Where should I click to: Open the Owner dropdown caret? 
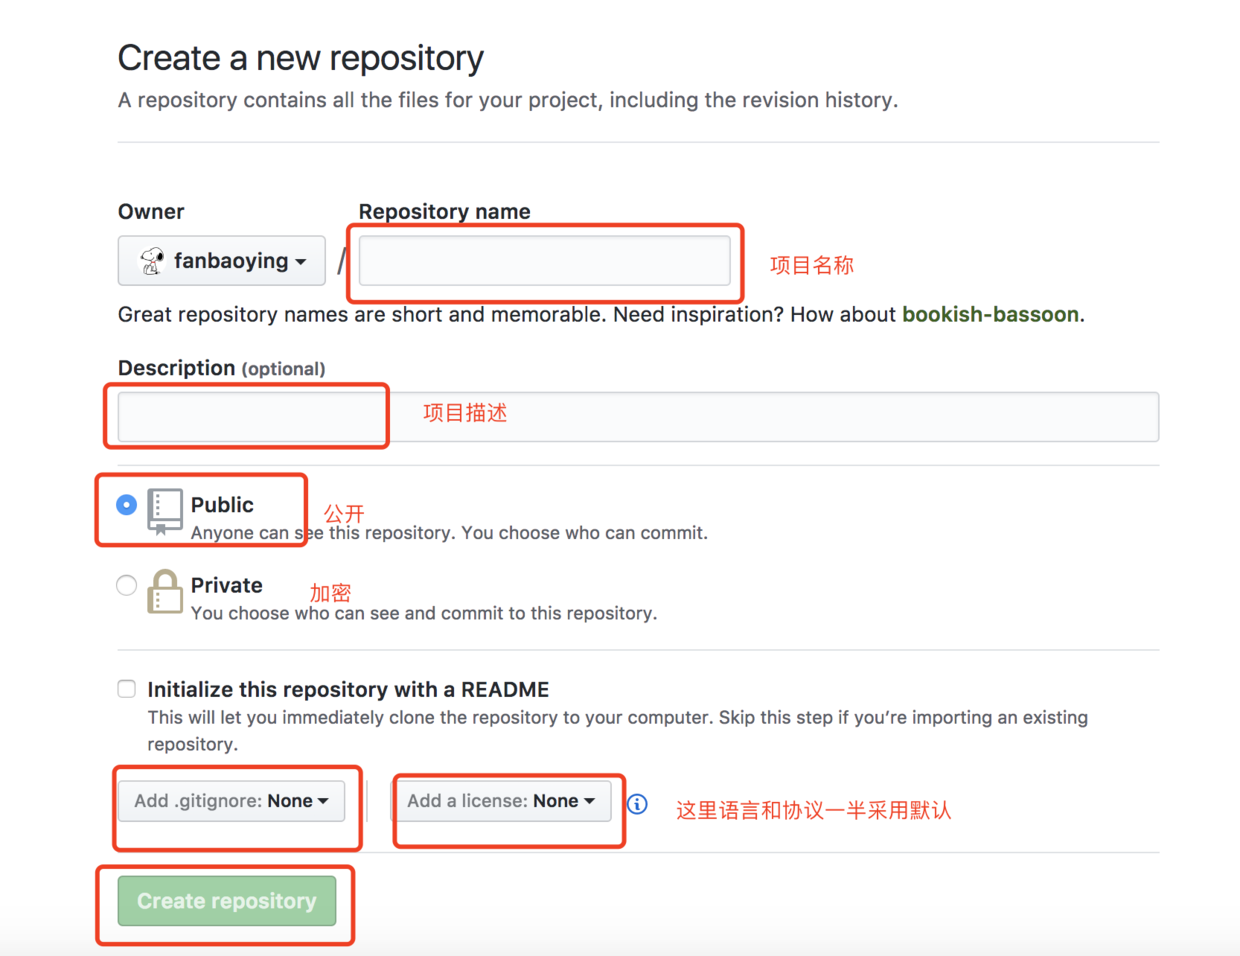(301, 262)
